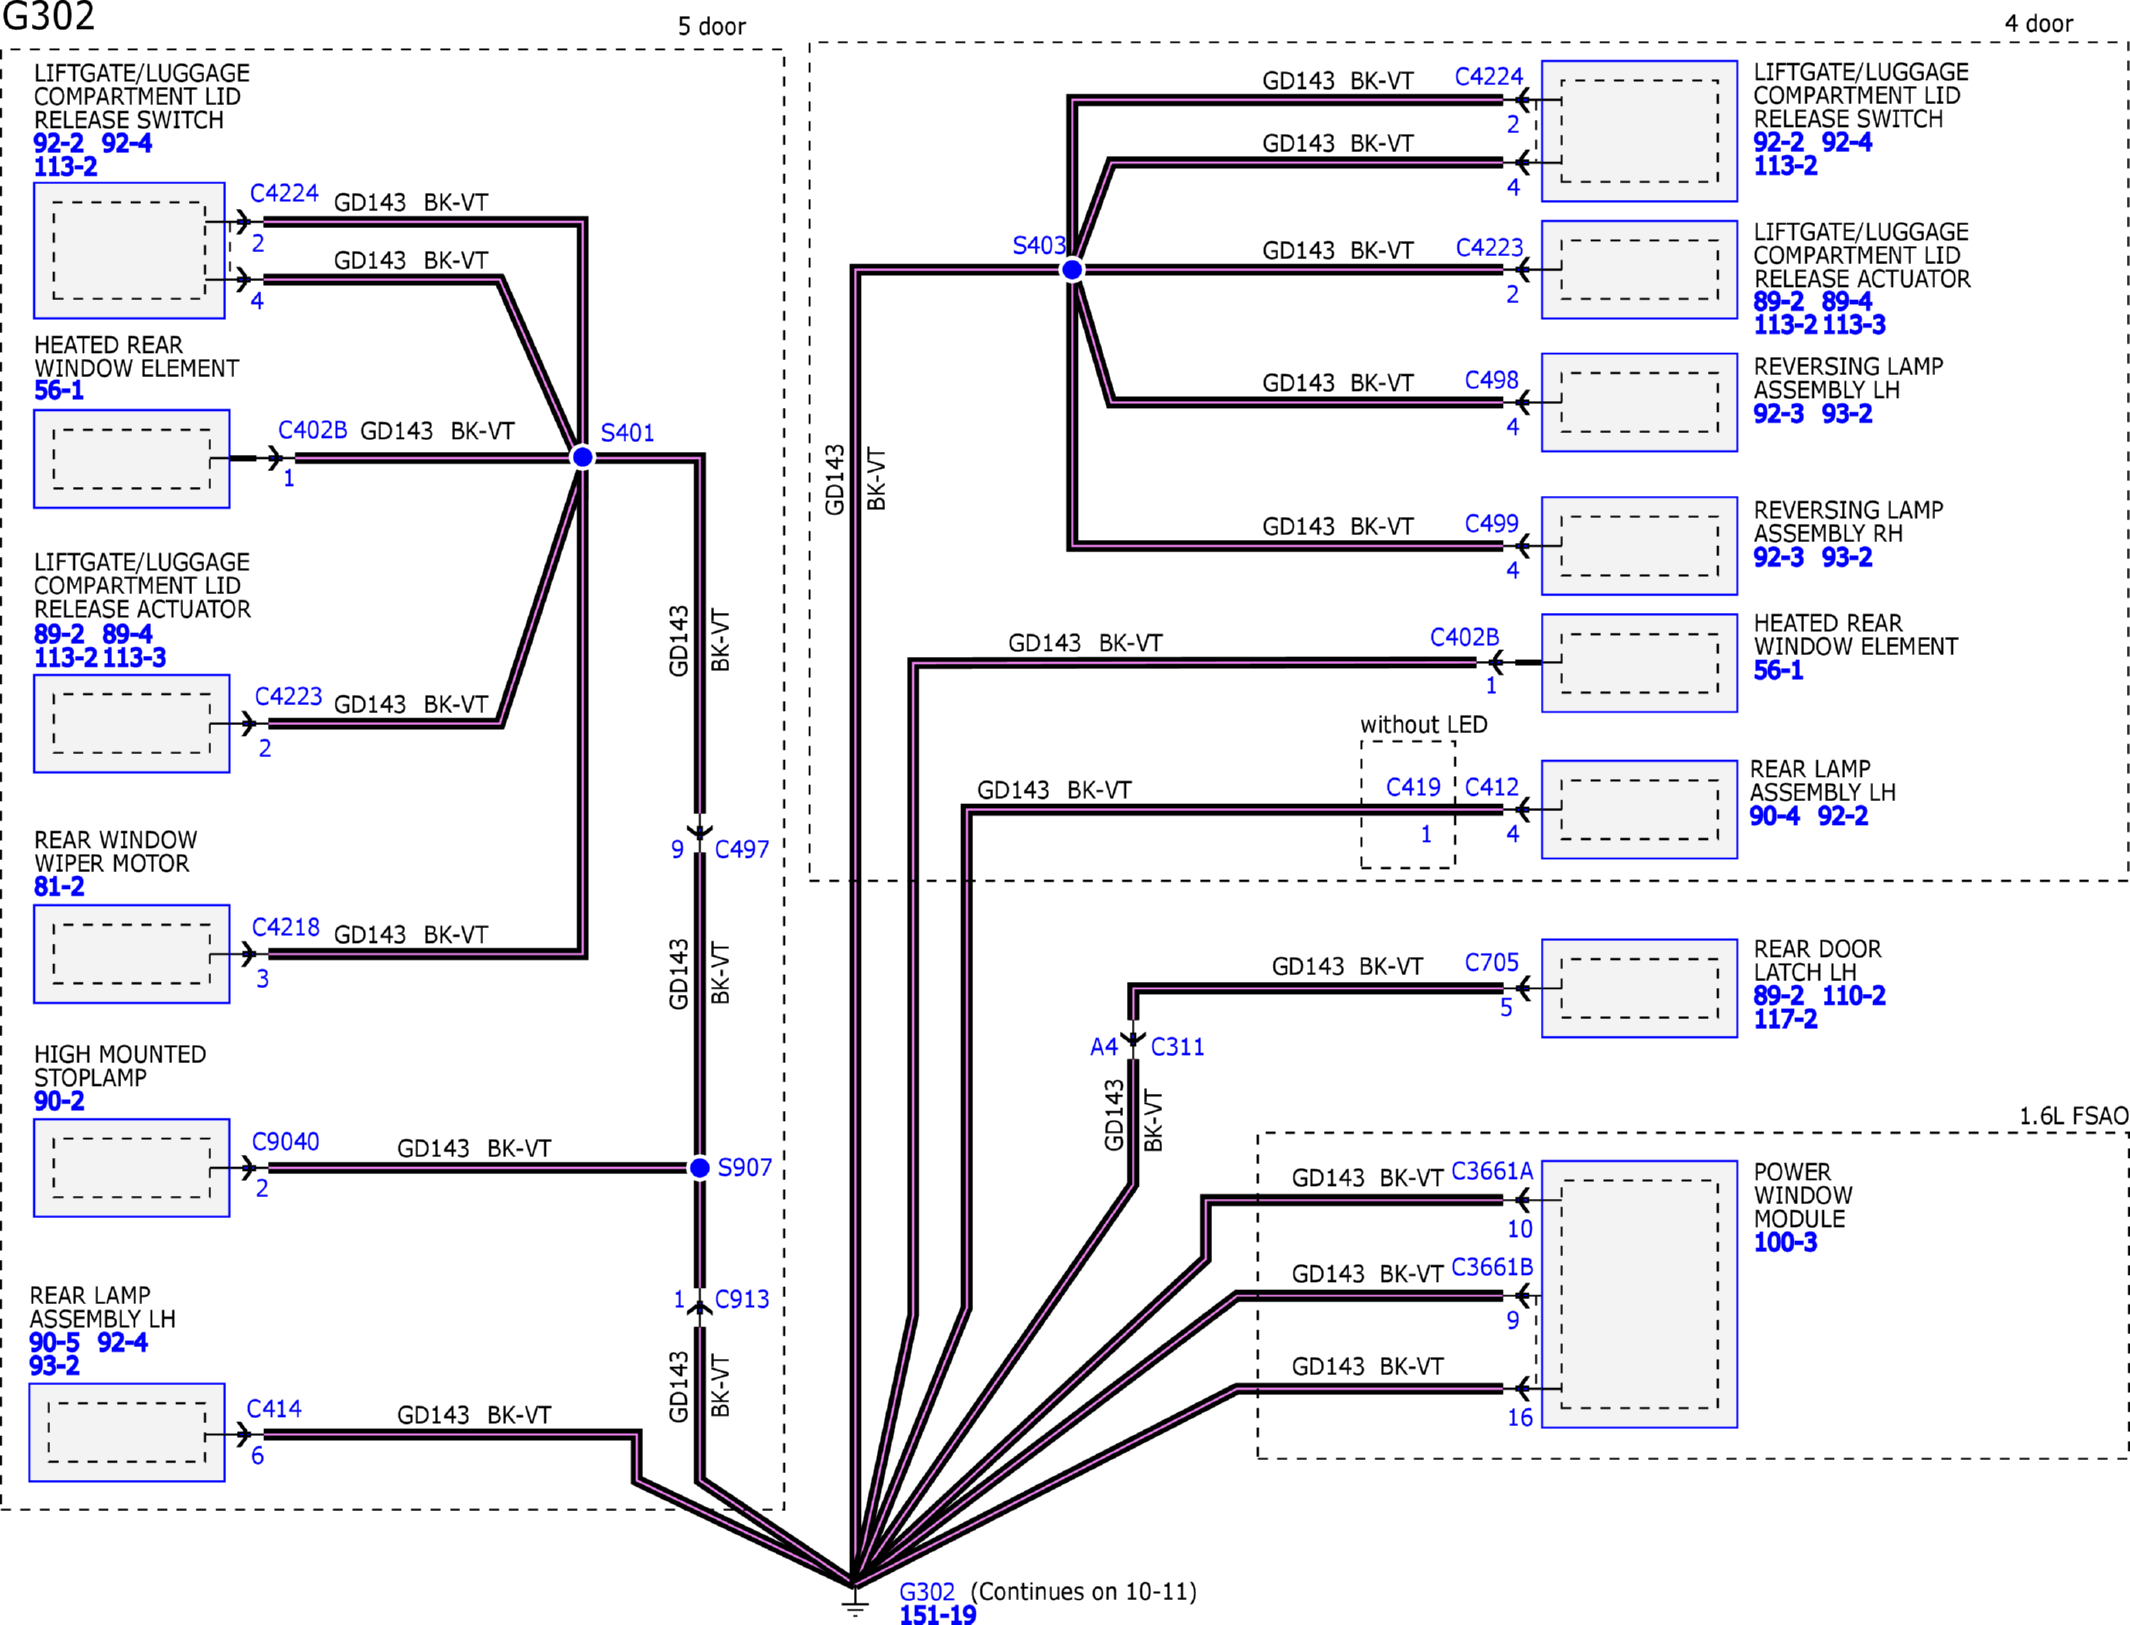Click the S401 splice node dot

click(582, 457)
